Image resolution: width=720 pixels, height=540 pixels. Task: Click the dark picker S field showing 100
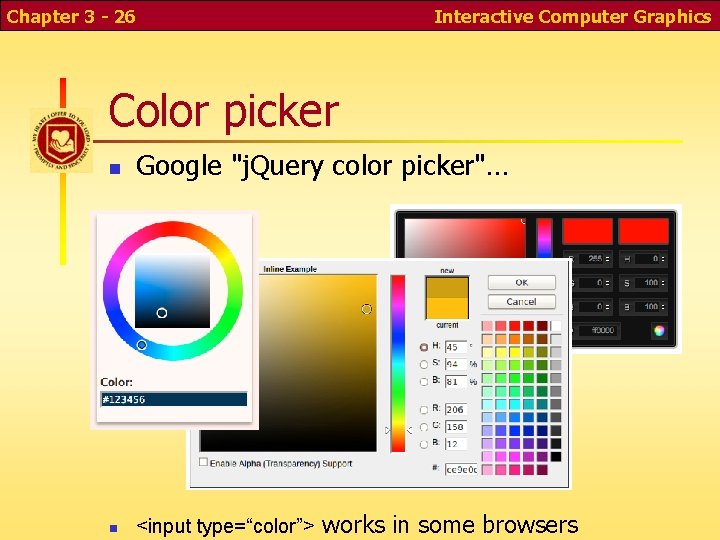648,283
